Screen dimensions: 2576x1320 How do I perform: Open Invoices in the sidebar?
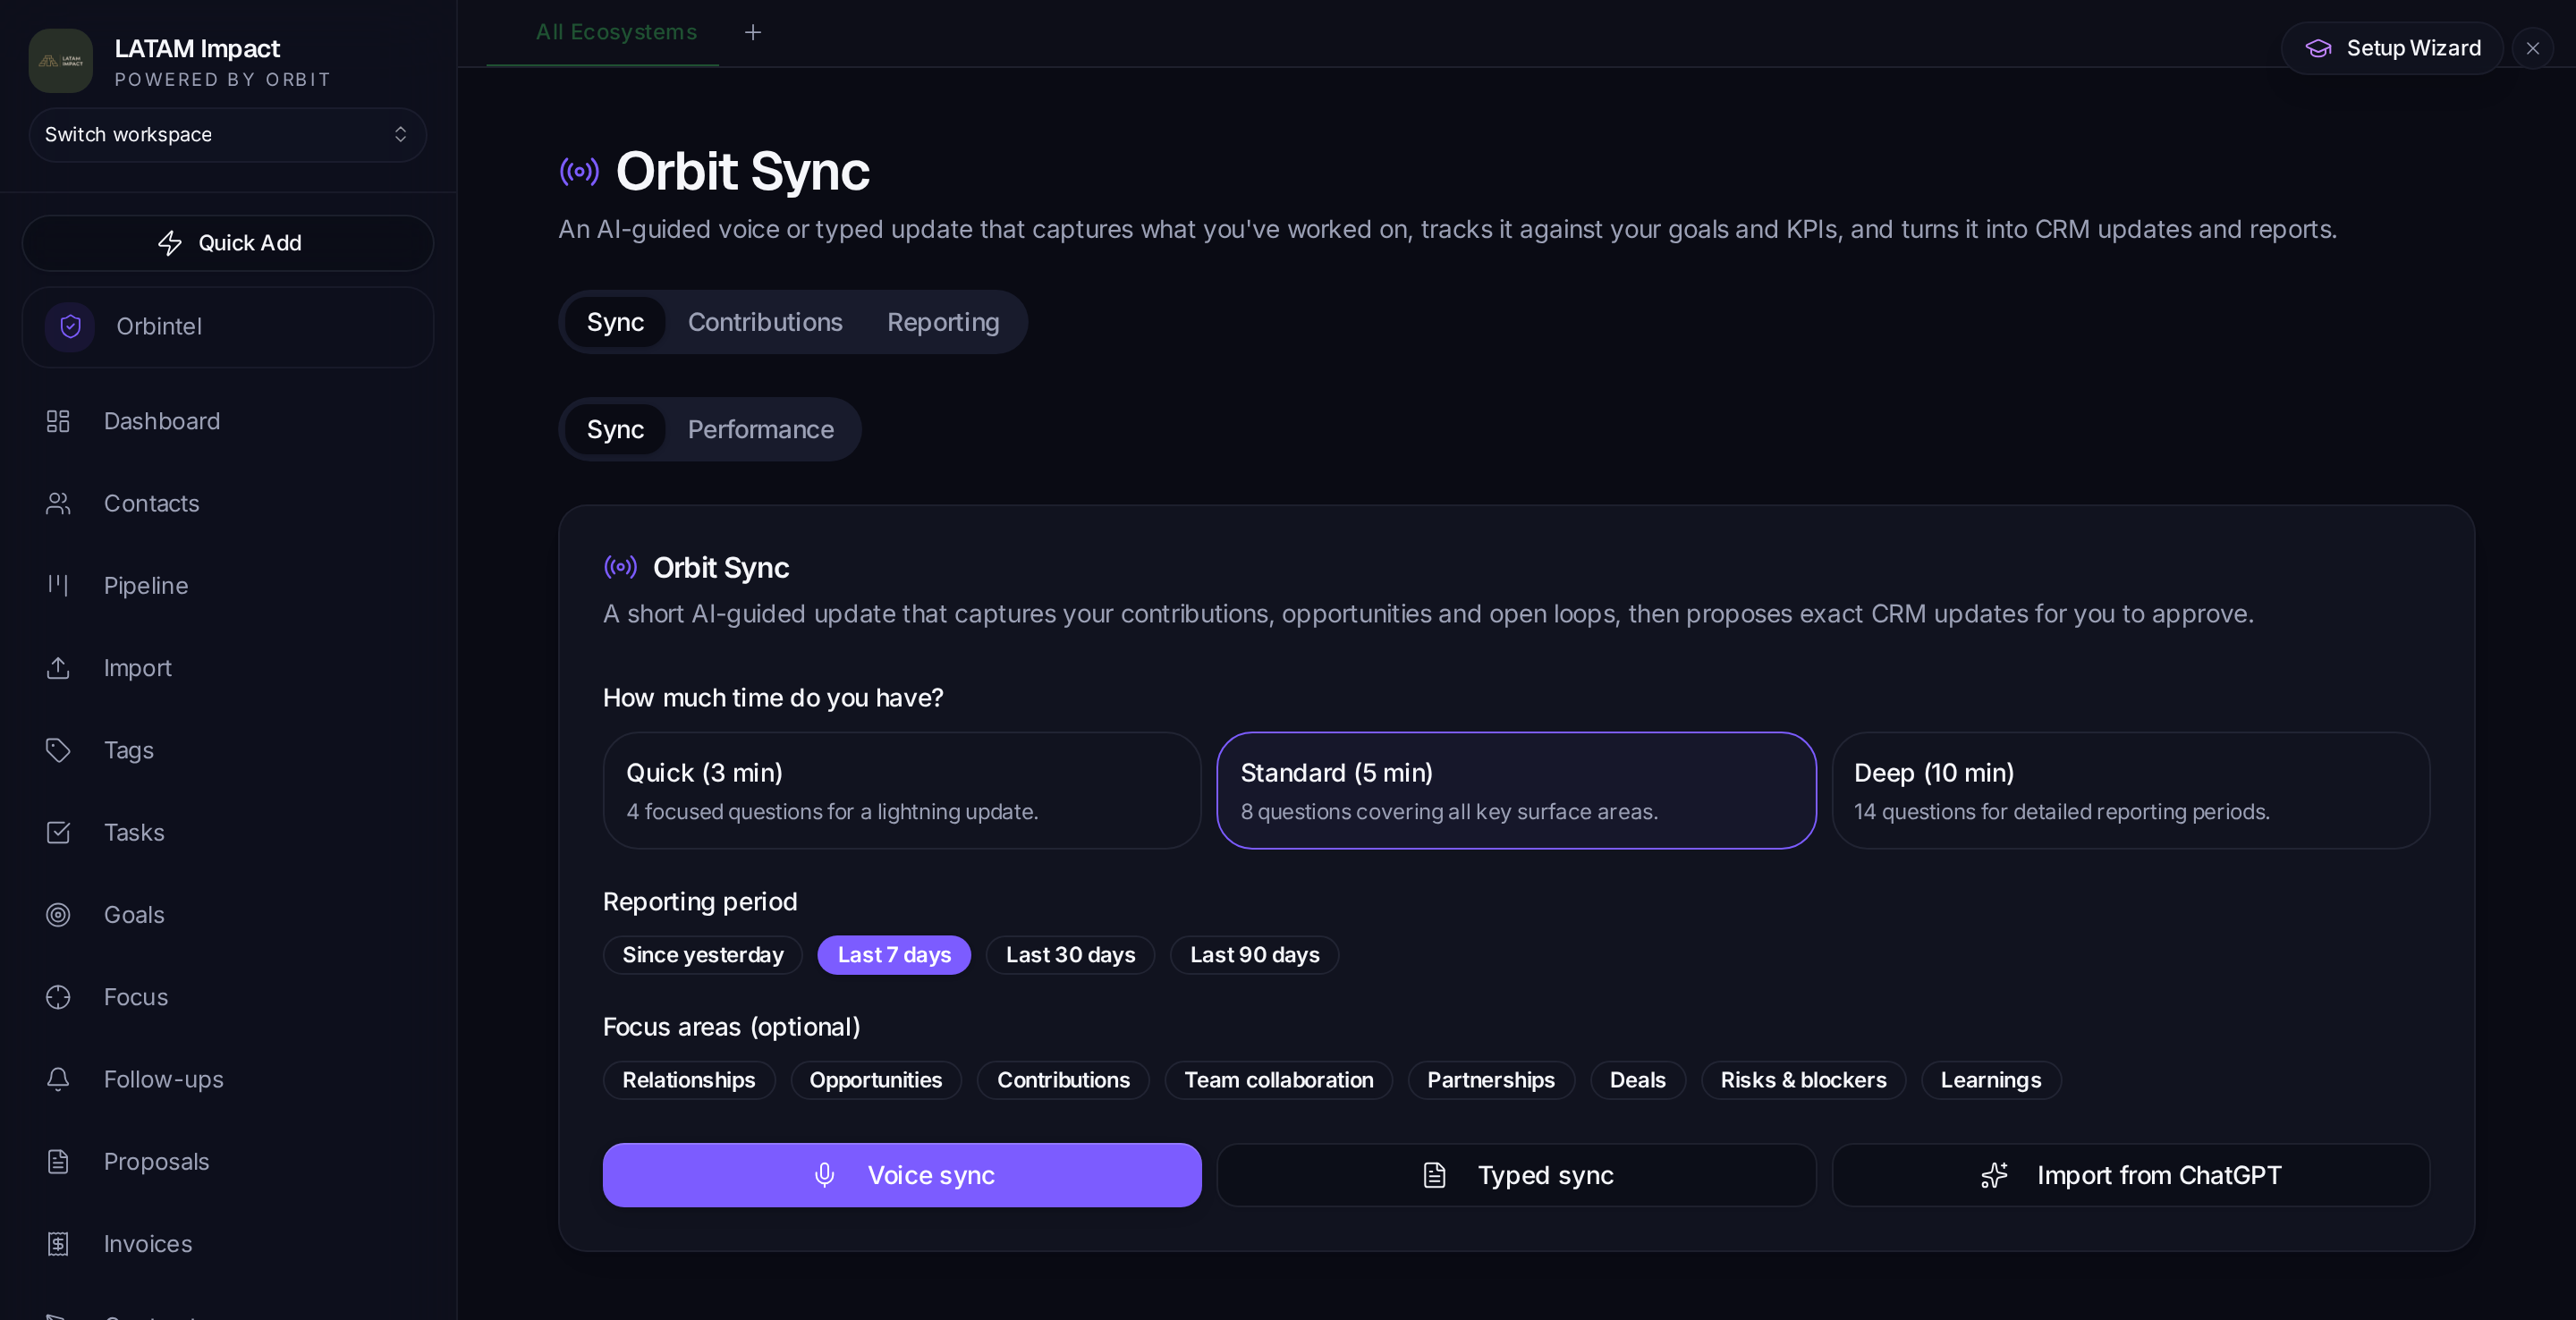click(x=227, y=1244)
